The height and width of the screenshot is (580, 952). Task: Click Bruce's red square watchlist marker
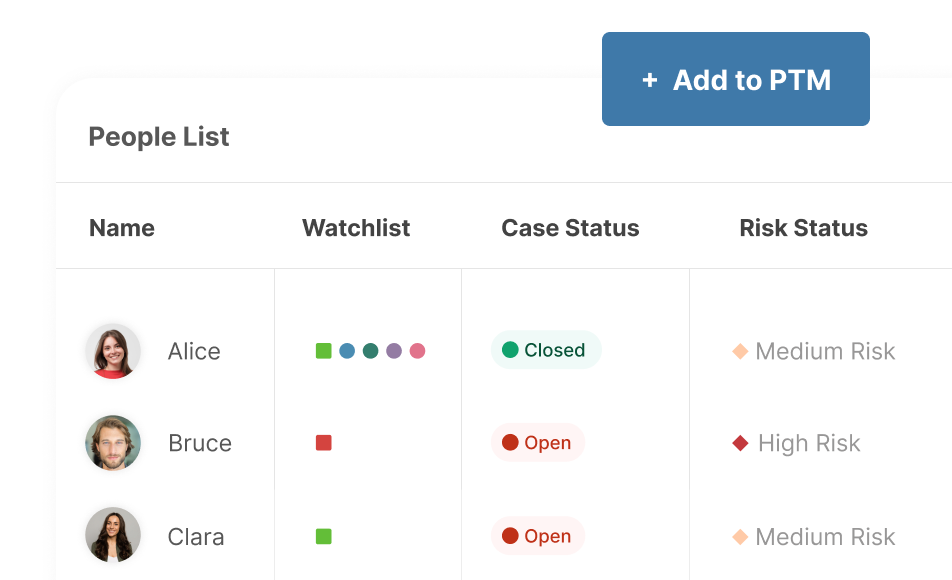coord(324,443)
